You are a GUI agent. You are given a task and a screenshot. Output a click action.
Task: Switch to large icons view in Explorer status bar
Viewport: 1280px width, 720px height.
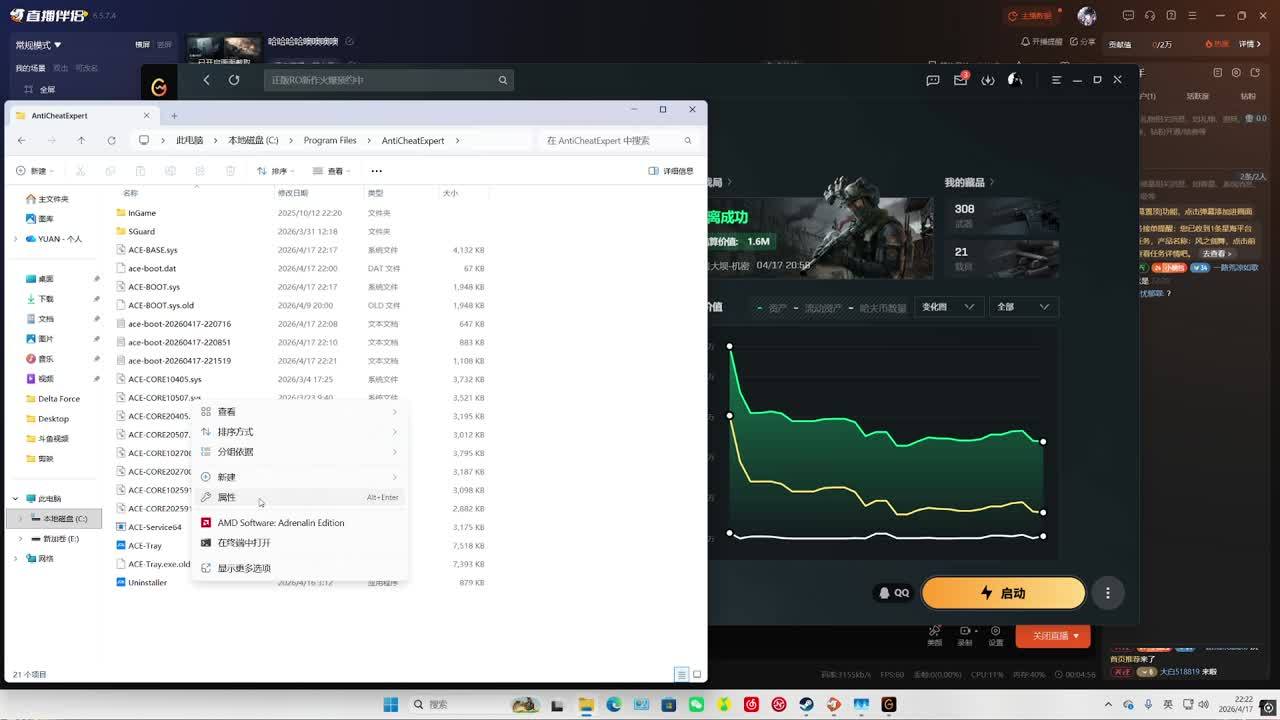pyautogui.click(x=697, y=674)
